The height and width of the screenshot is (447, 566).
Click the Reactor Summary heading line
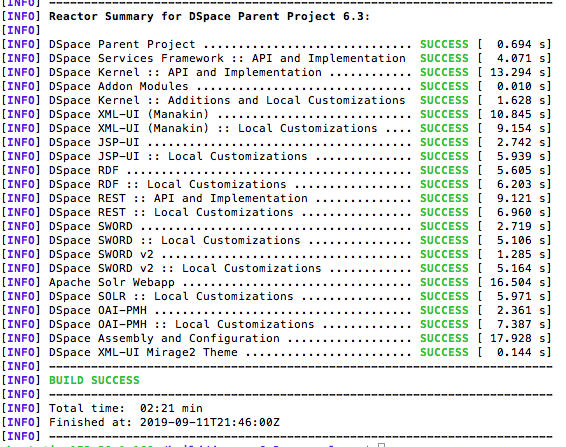click(x=209, y=16)
